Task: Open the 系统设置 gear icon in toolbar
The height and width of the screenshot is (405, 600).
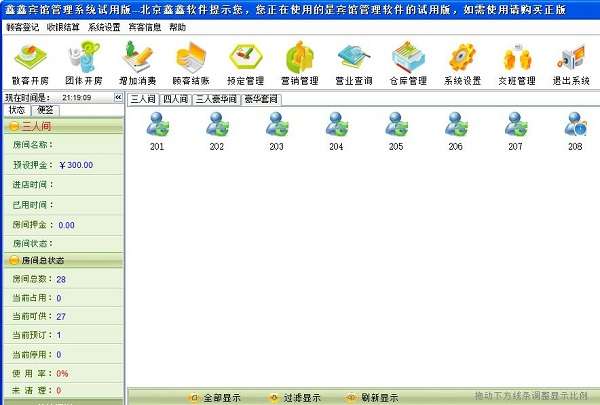Action: click(x=462, y=64)
